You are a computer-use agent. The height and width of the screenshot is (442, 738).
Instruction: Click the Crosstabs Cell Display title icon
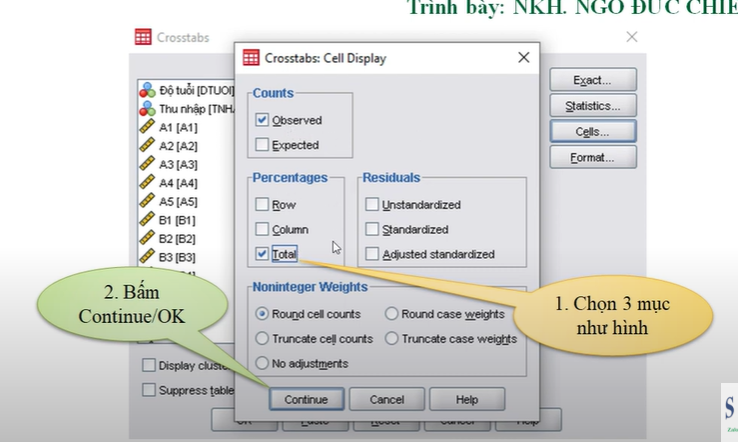[249, 58]
